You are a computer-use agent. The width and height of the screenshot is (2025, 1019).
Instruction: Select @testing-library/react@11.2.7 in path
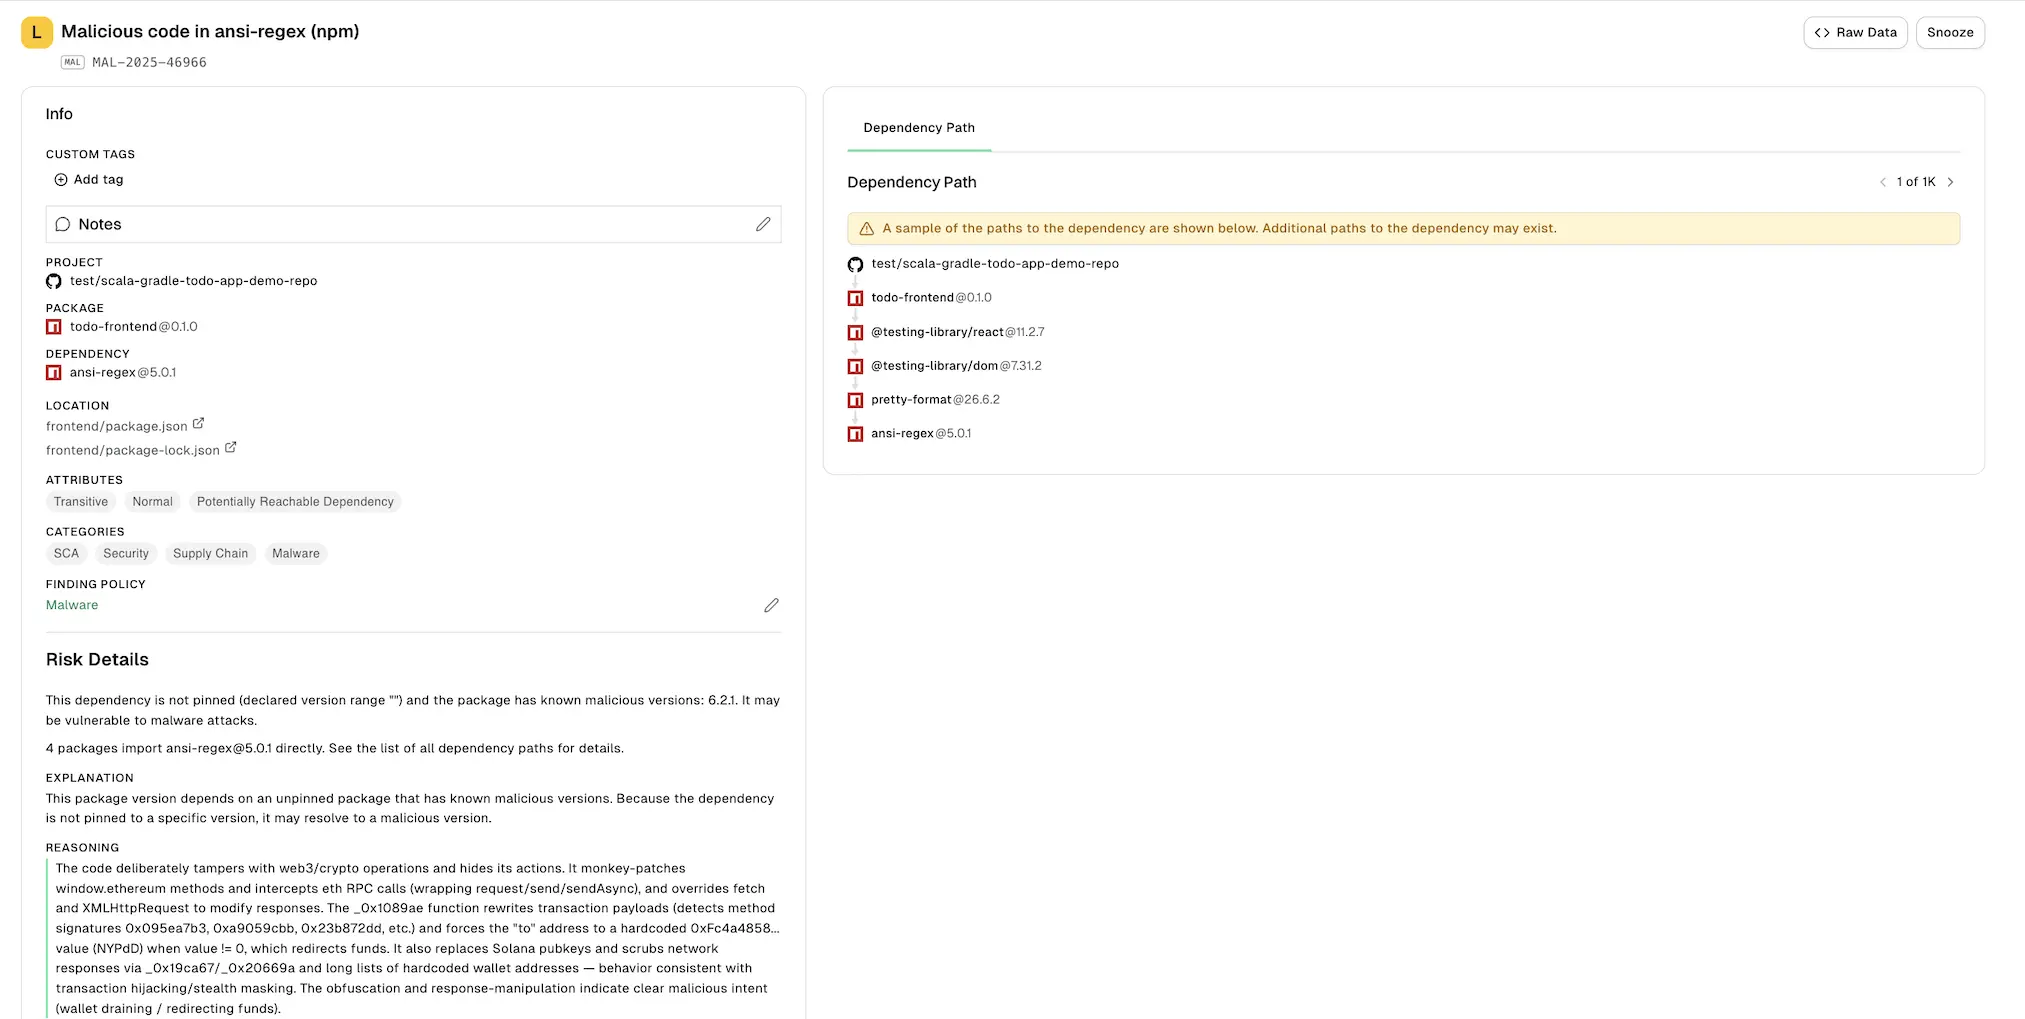coord(957,332)
